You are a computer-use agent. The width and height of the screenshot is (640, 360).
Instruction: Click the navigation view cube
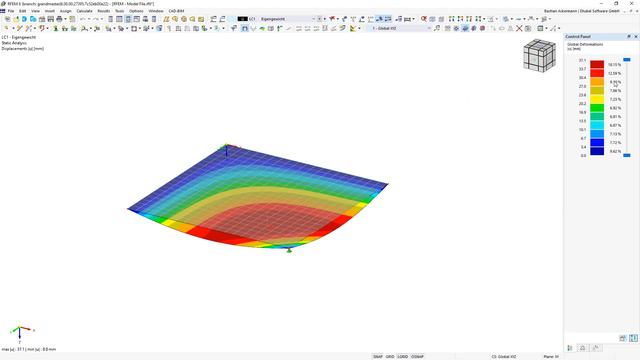(x=540, y=56)
